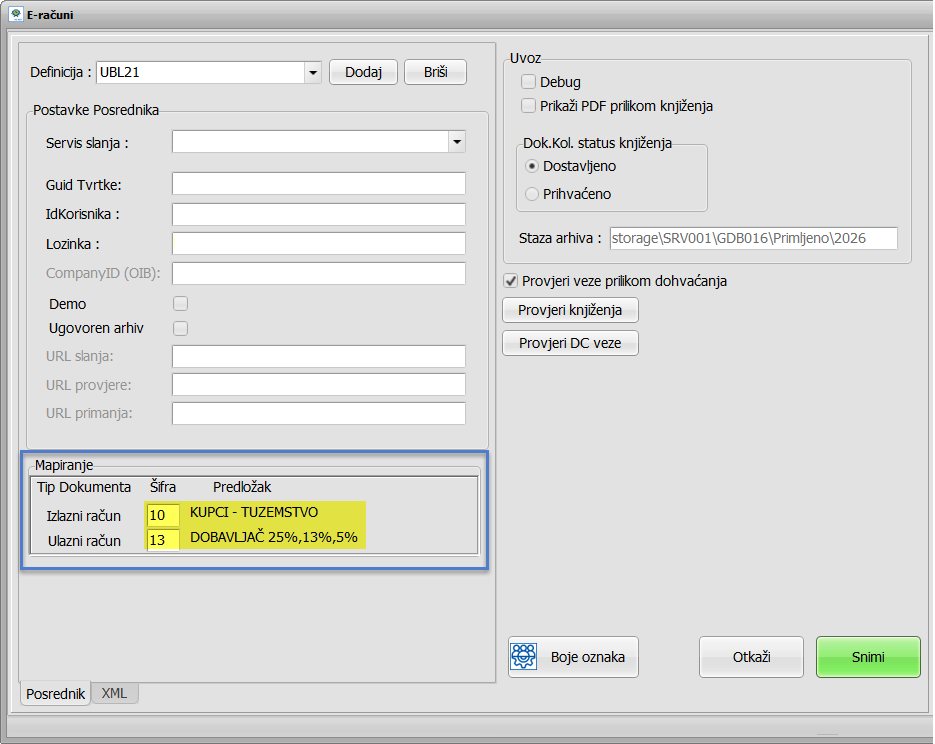
Task: Select the Posrednik tab
Action: (55, 693)
